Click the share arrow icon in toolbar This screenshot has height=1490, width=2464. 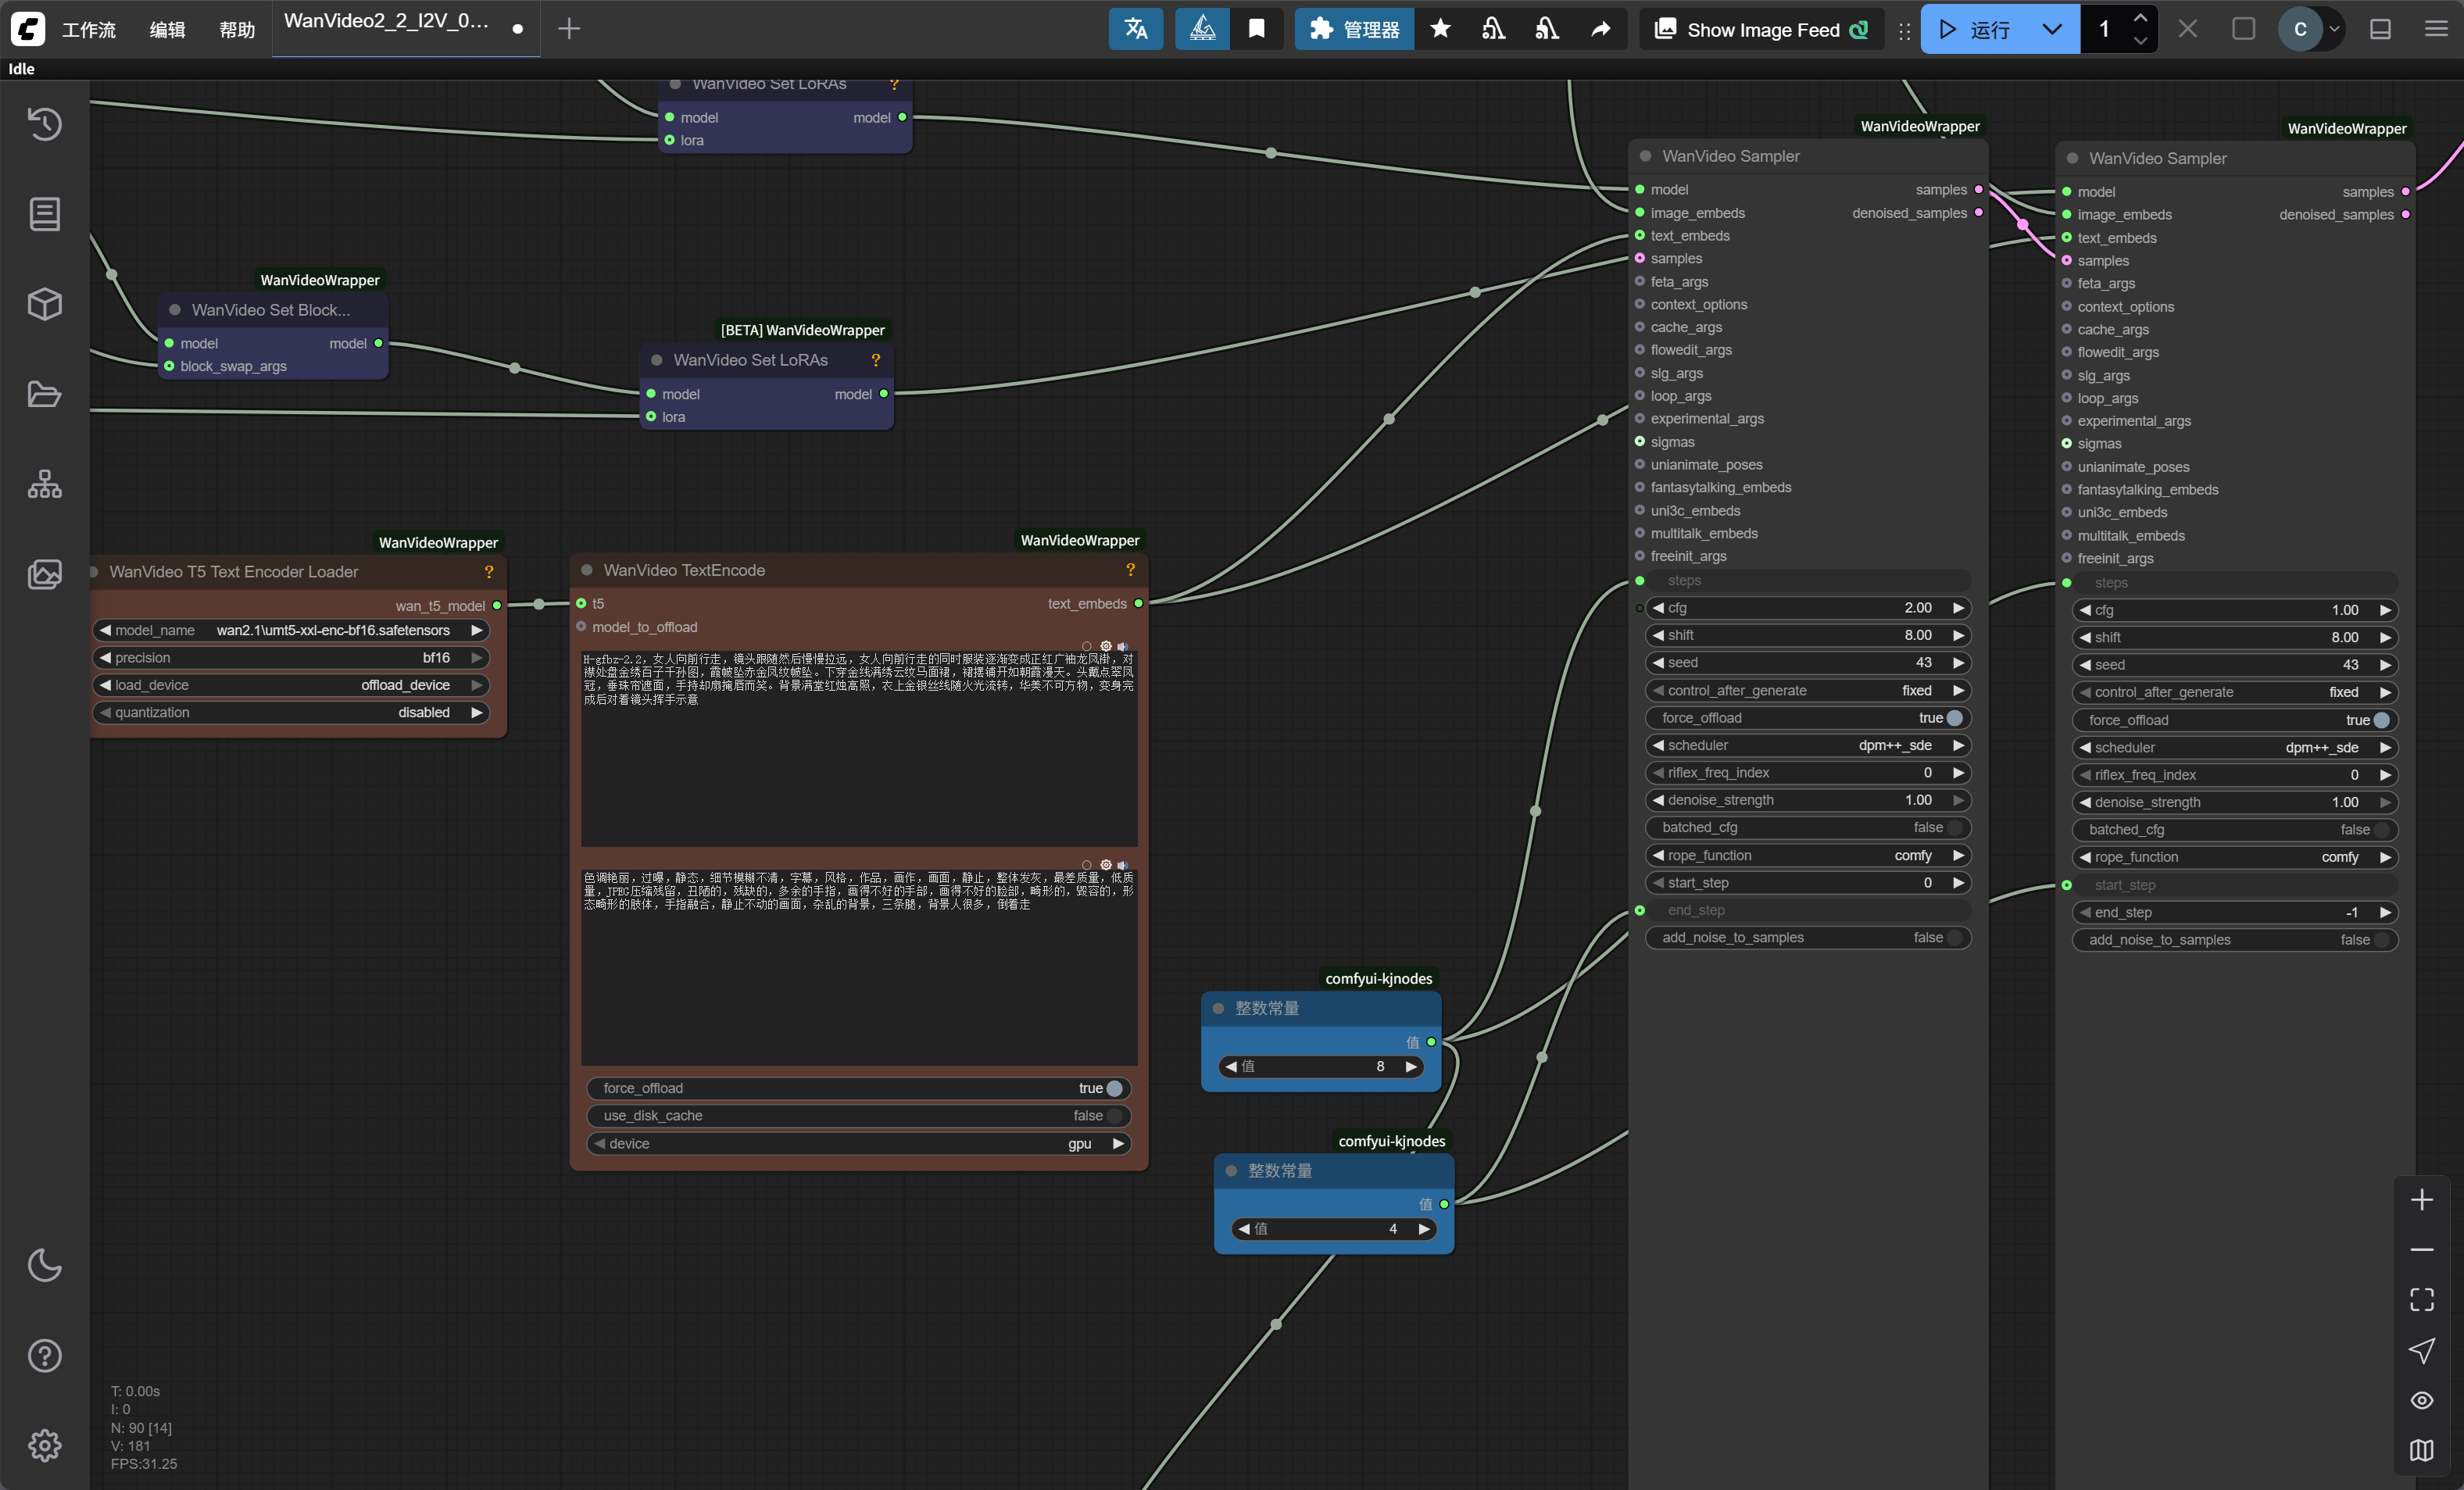(x=1600, y=29)
